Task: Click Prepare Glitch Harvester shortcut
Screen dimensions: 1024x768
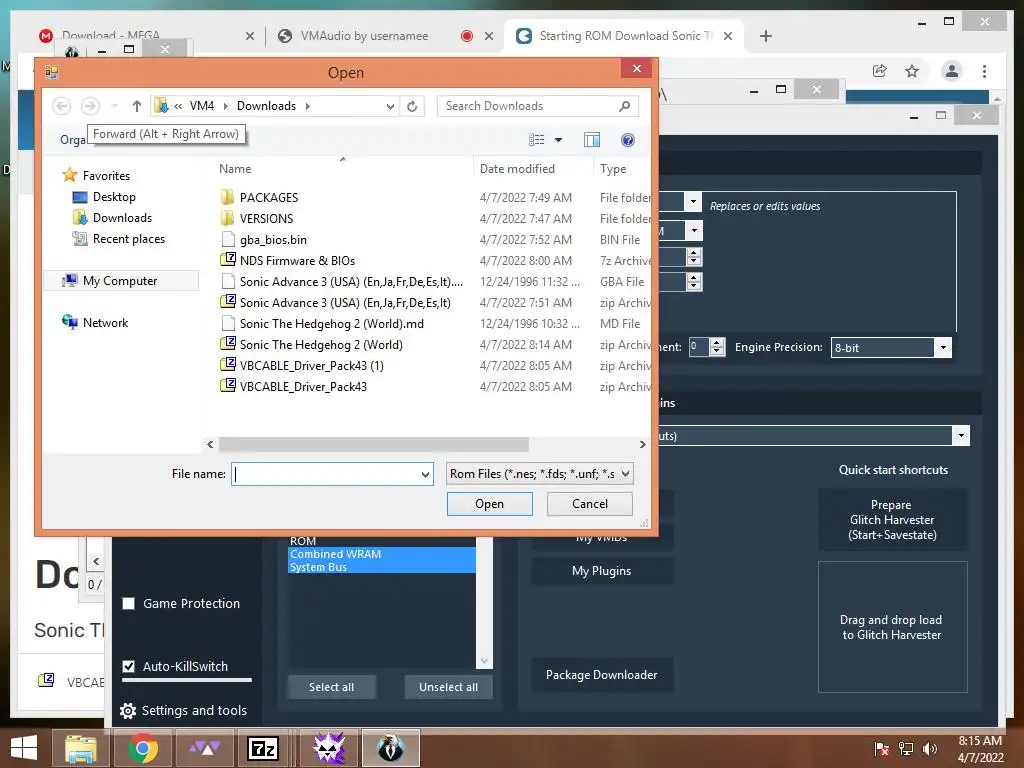Action: click(x=892, y=520)
